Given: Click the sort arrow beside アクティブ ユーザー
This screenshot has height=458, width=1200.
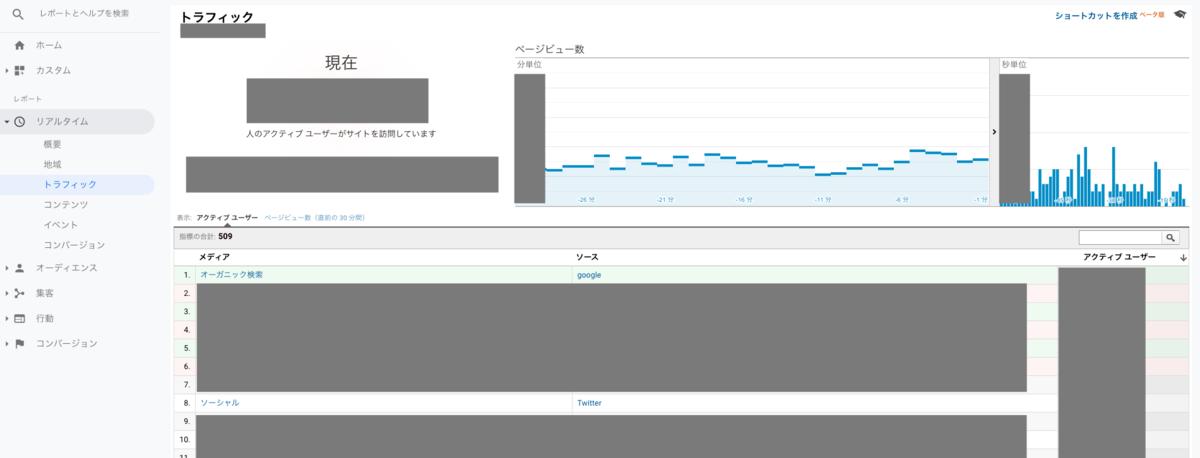Looking at the screenshot, I should click(x=1184, y=258).
